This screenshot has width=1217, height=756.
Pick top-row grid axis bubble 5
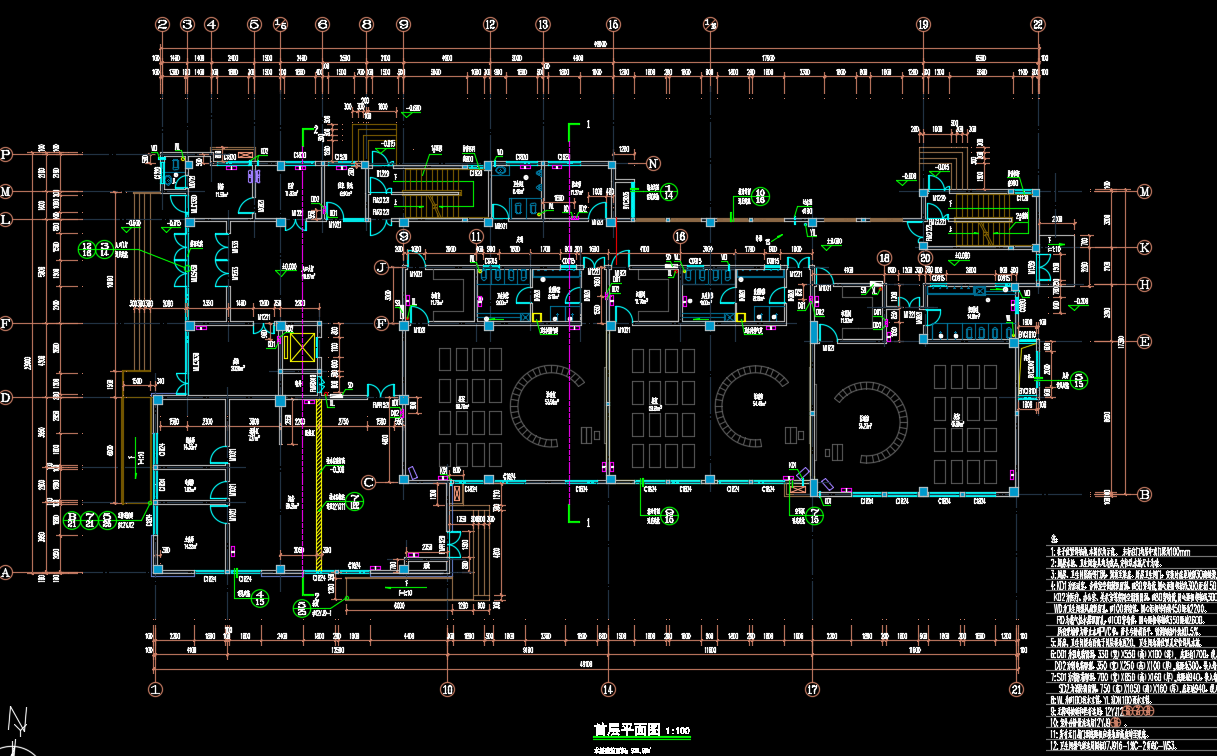pyautogui.click(x=254, y=24)
